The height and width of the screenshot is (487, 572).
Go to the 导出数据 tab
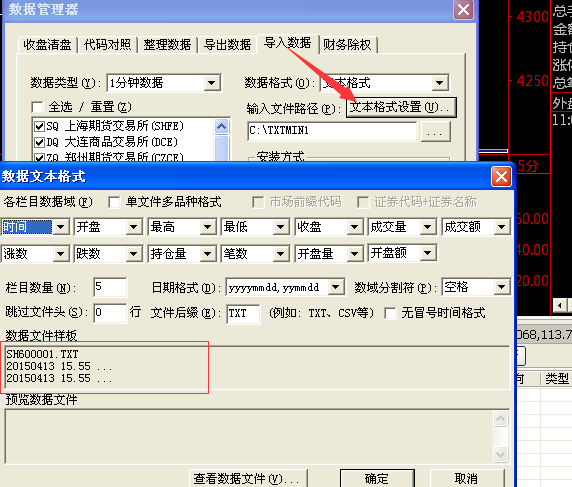pos(227,45)
